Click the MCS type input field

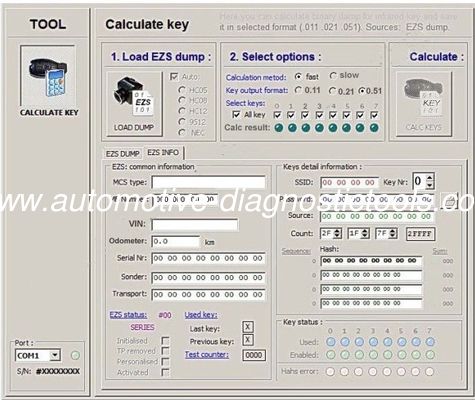[209, 182]
